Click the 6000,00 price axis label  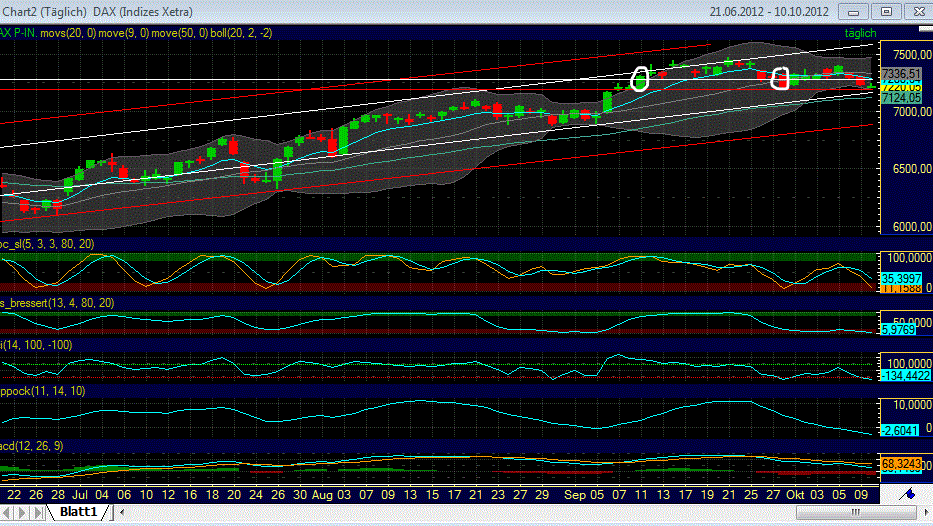pos(912,227)
